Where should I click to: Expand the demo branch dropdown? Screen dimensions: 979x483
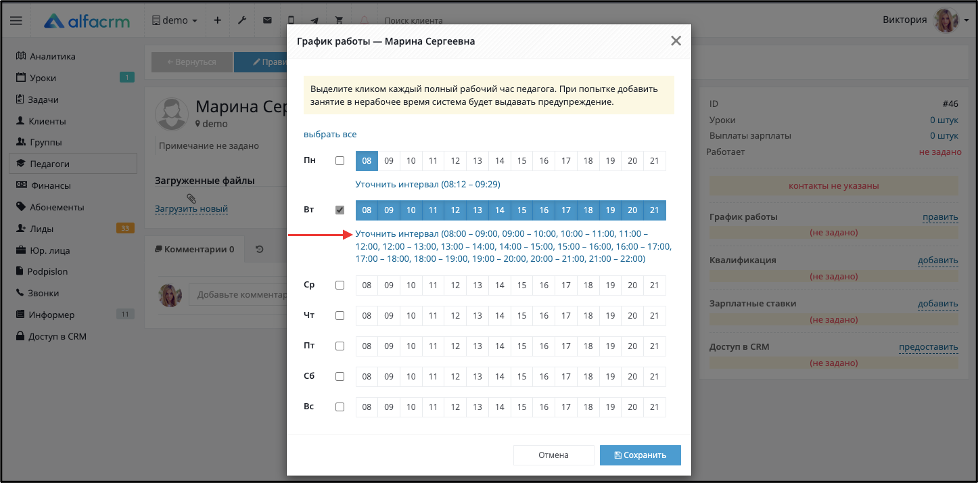(x=175, y=21)
